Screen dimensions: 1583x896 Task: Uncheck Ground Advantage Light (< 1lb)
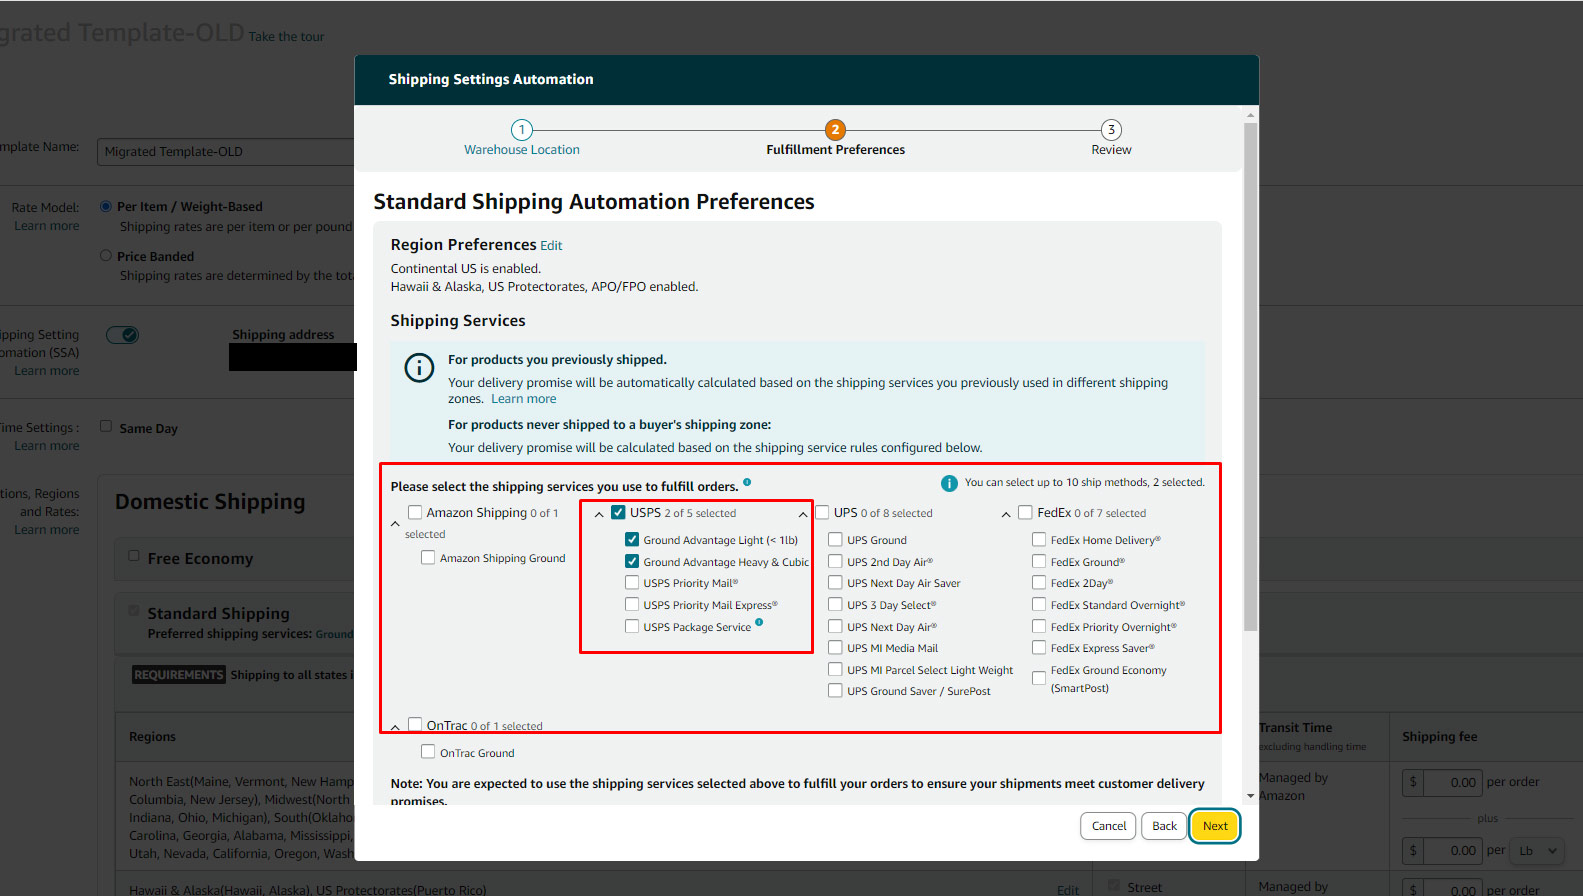pyautogui.click(x=632, y=539)
